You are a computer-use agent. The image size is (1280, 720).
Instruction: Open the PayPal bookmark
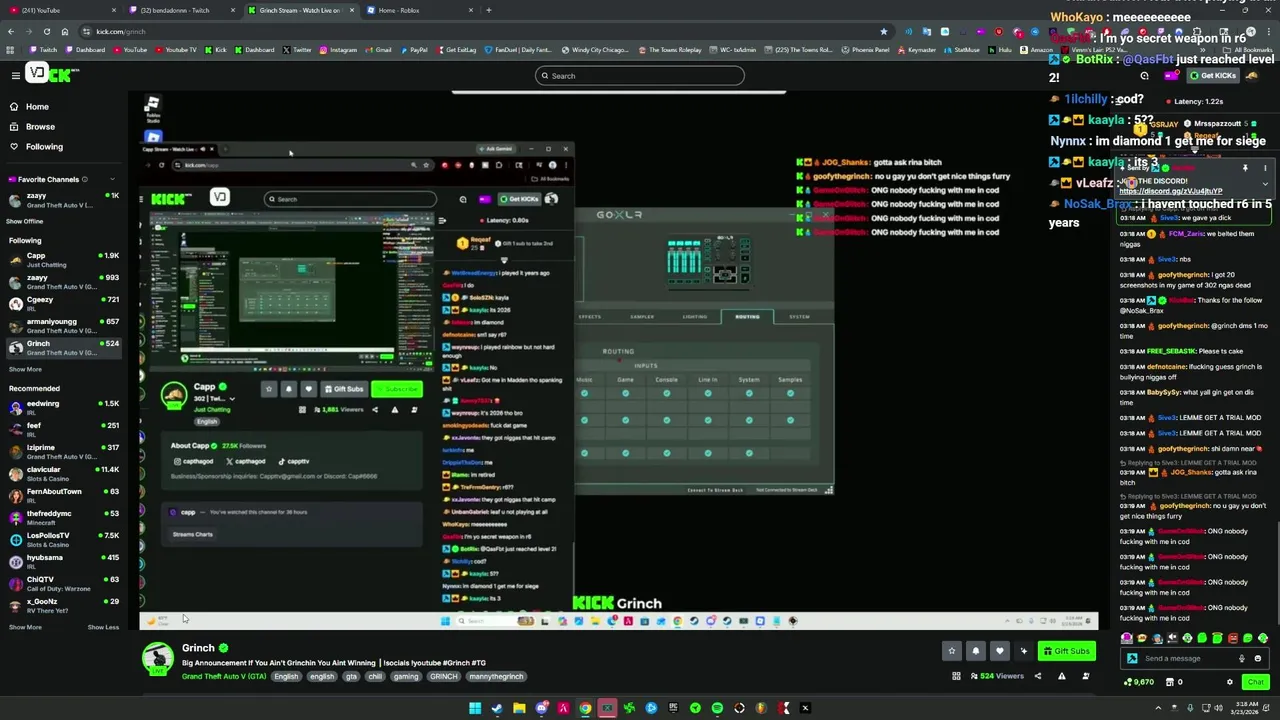click(x=413, y=49)
